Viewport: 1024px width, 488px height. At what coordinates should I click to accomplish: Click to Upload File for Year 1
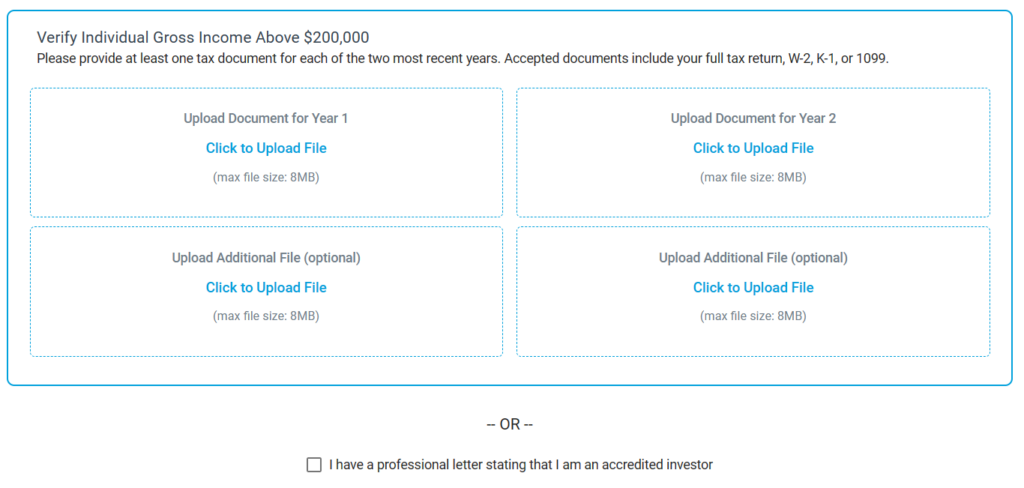point(266,148)
